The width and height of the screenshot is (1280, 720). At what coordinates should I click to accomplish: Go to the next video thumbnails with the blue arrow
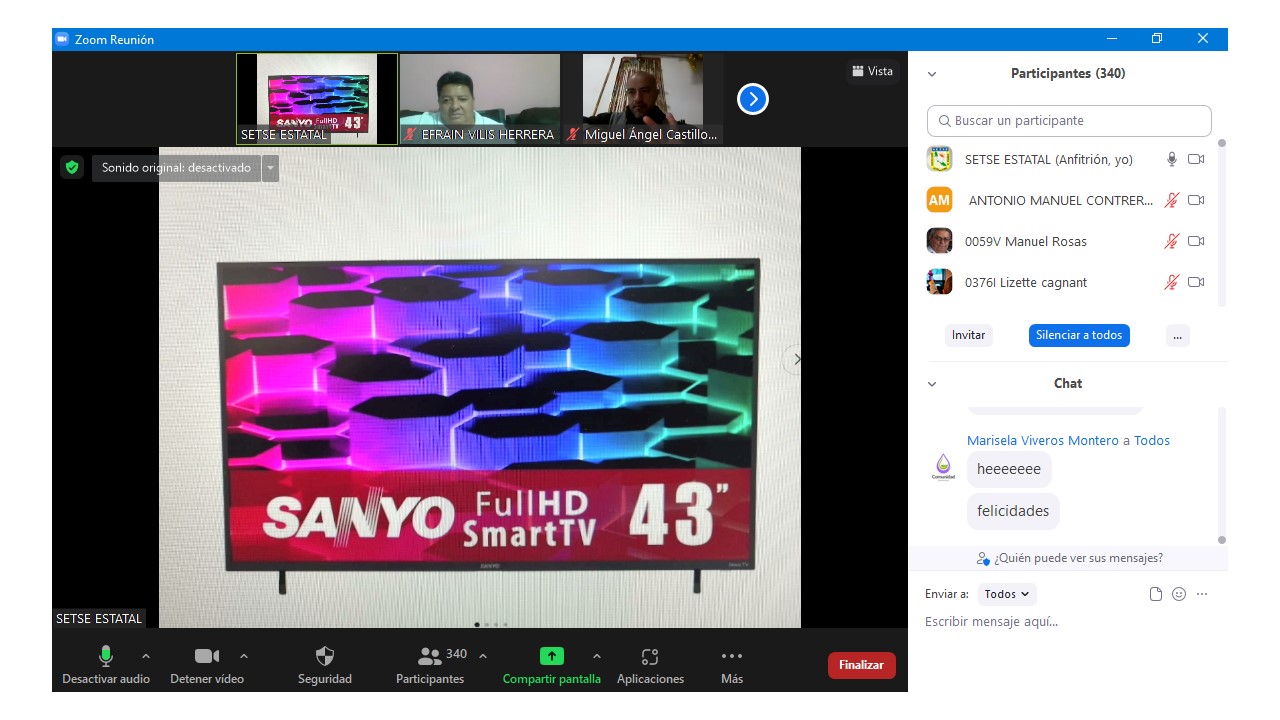coord(753,99)
